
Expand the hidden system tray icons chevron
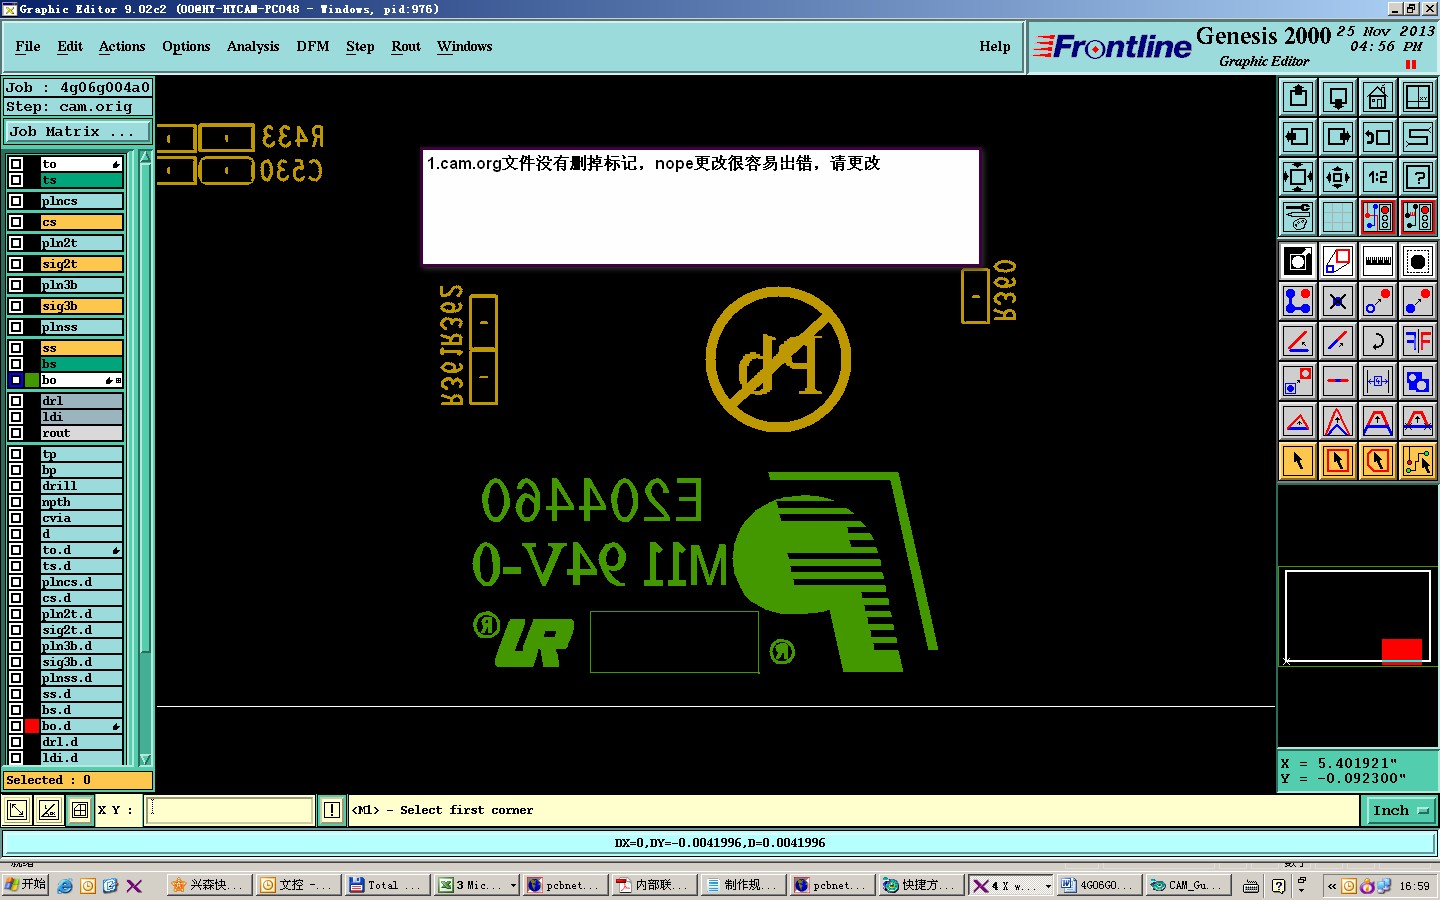1332,886
